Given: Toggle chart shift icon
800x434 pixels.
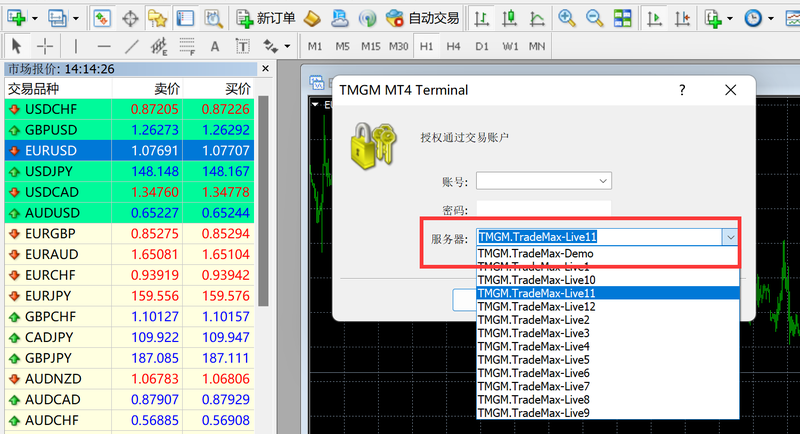Looking at the screenshot, I should point(682,19).
